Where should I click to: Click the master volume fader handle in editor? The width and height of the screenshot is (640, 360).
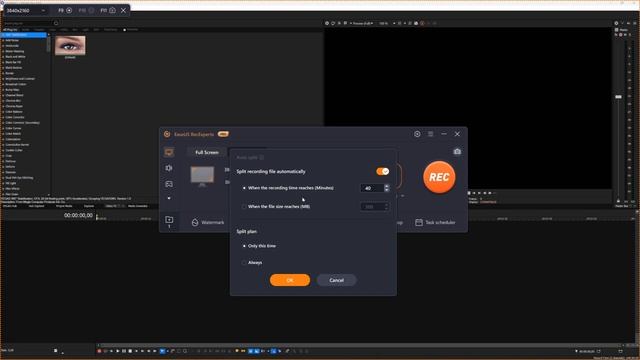tap(618, 97)
